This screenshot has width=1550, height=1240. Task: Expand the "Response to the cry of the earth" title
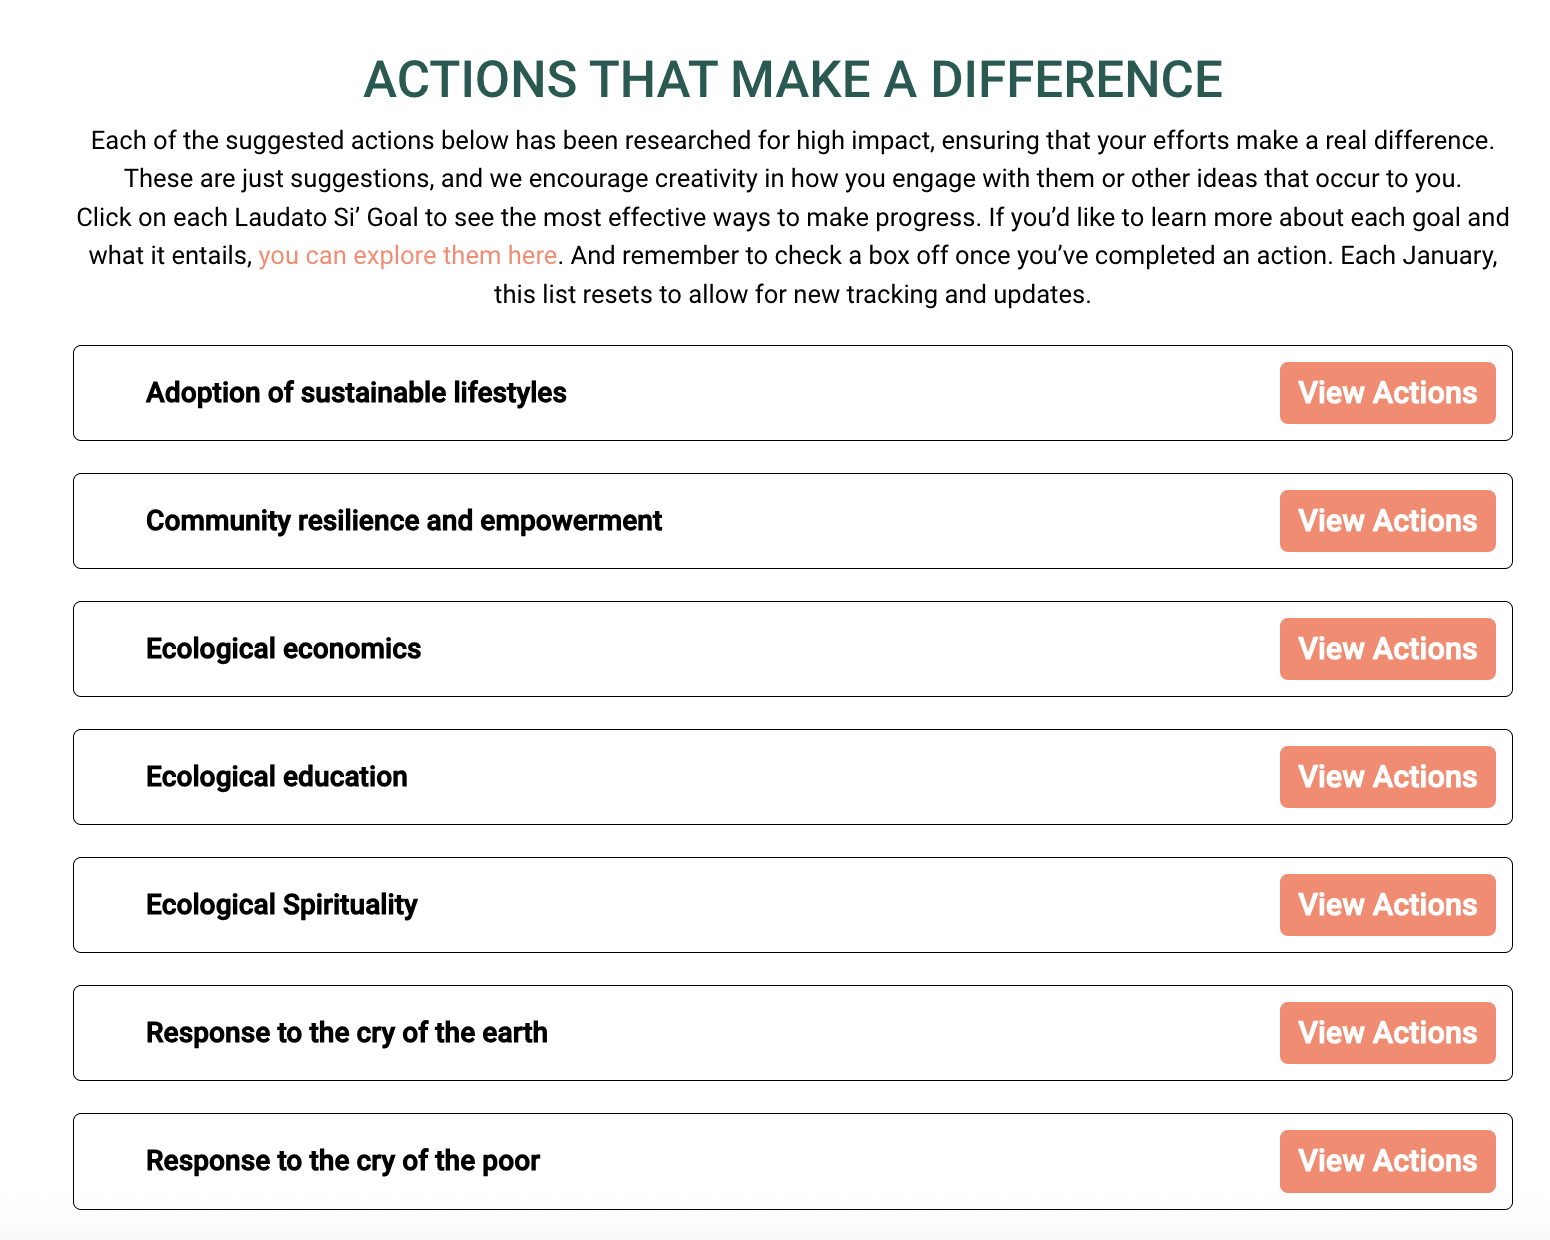pyautogui.click(x=346, y=1033)
